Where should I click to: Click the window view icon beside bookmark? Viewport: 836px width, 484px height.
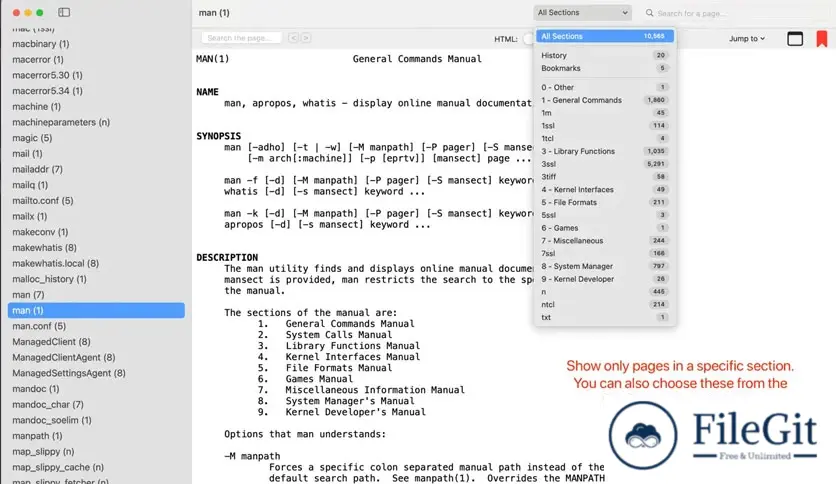pos(795,38)
